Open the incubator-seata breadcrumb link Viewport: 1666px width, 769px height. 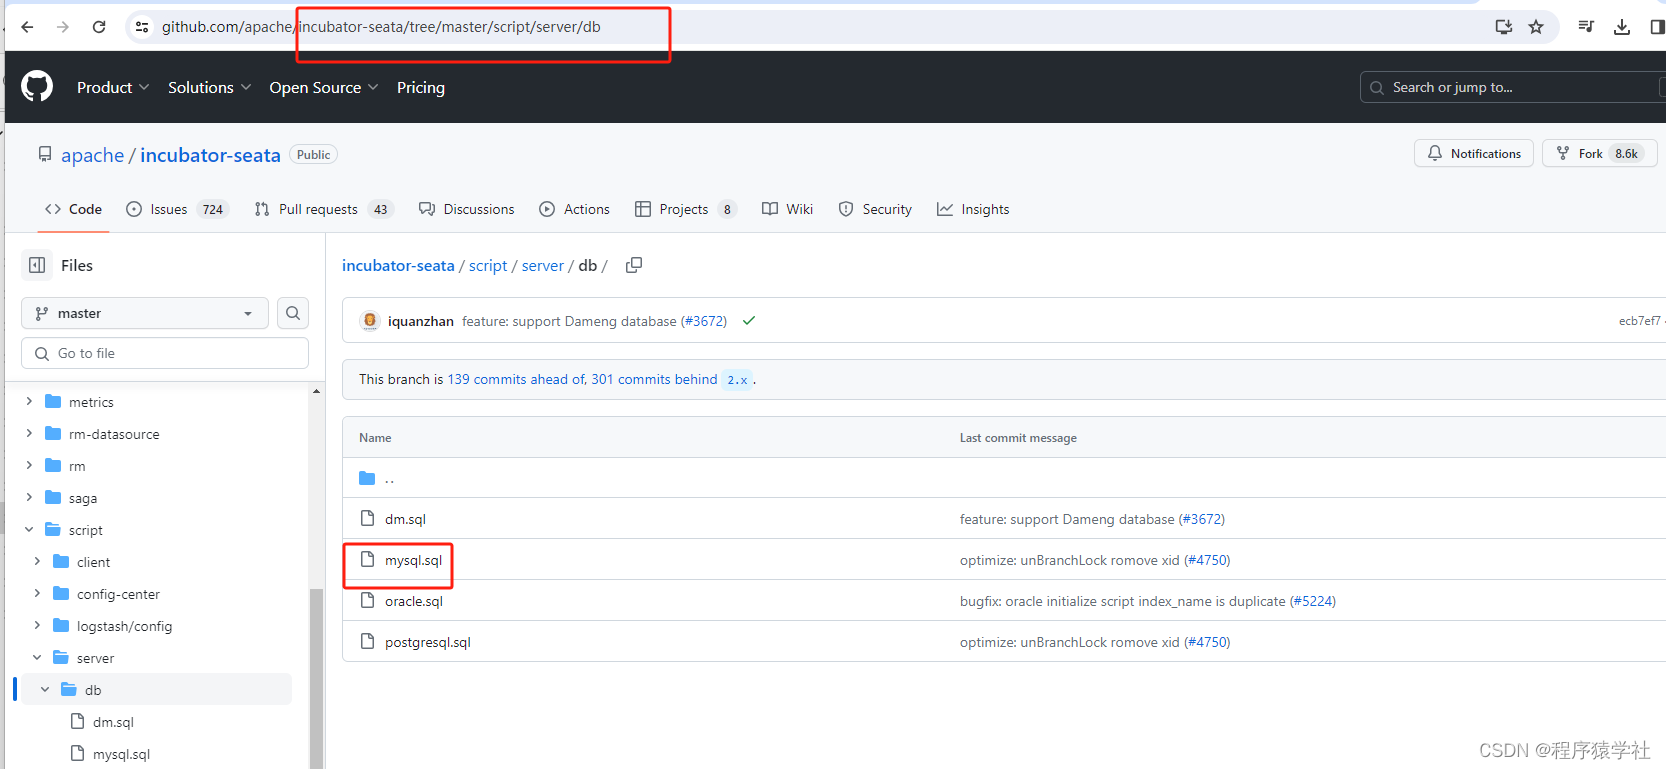[x=398, y=265]
